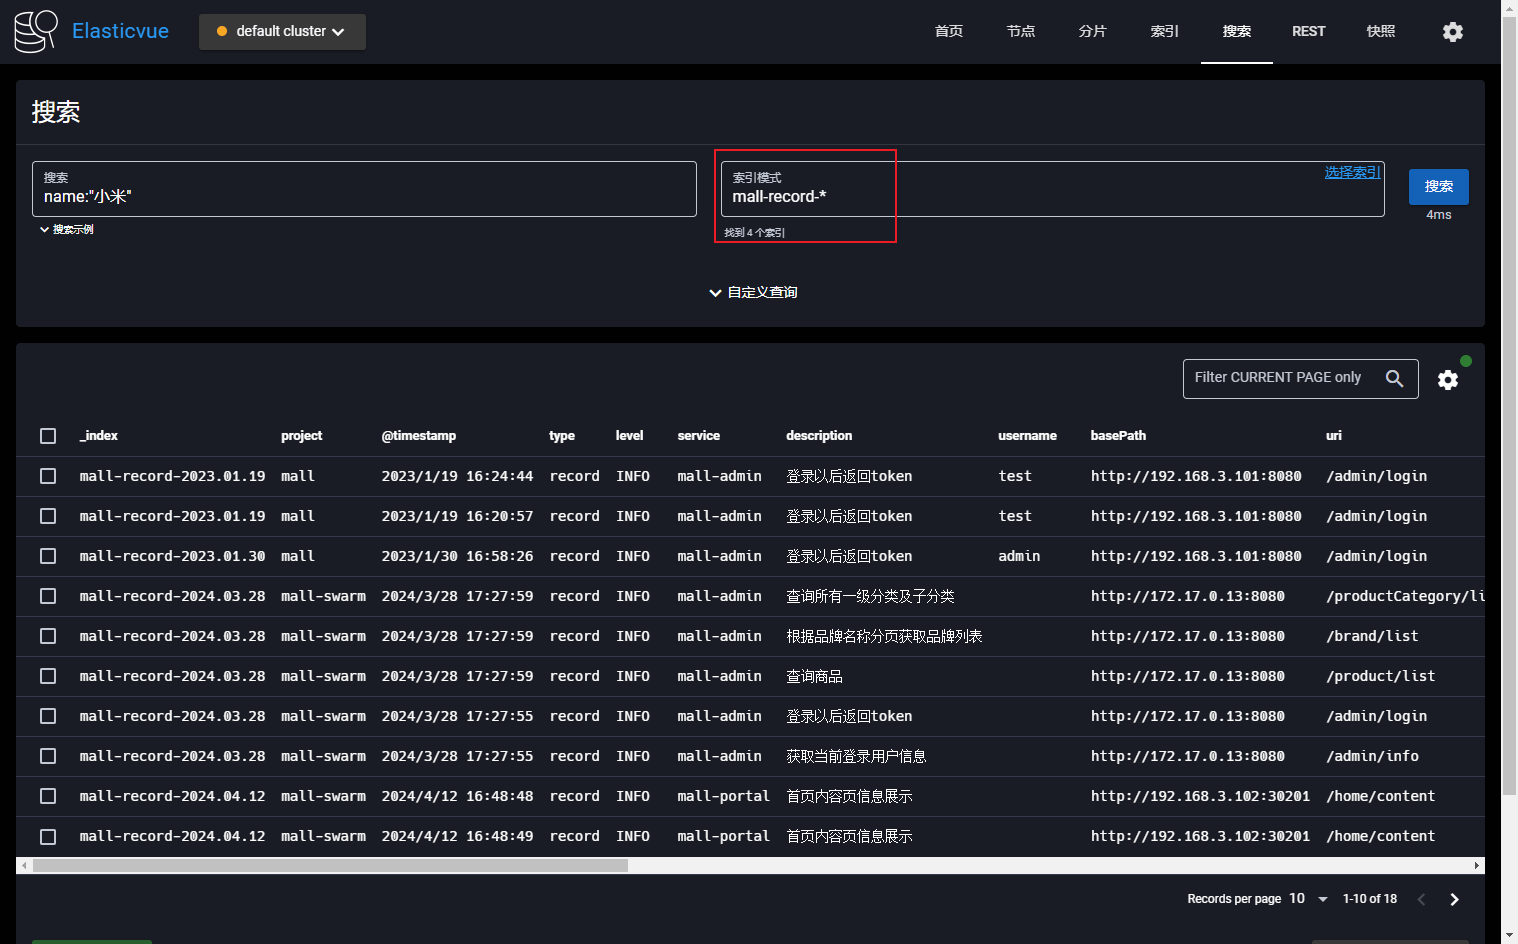Check the first mall-record-2023.01.19 row

[x=48, y=476]
